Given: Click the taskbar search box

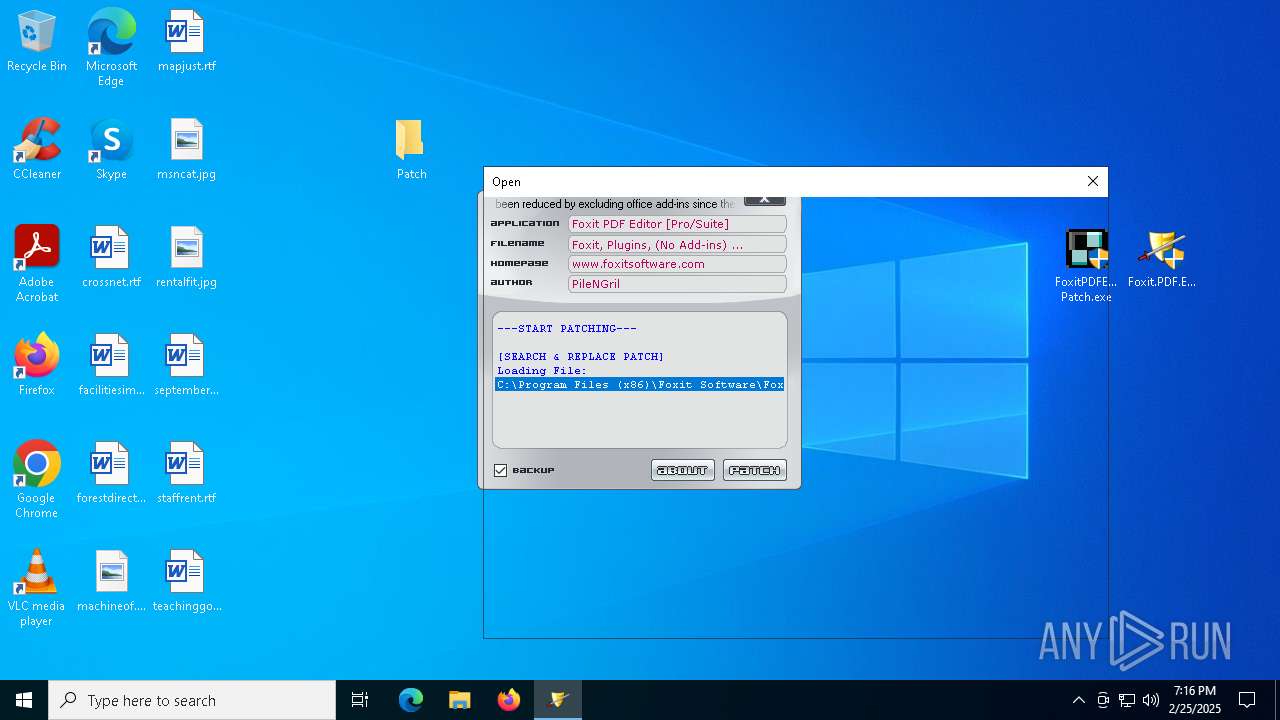Looking at the screenshot, I should 192,700.
